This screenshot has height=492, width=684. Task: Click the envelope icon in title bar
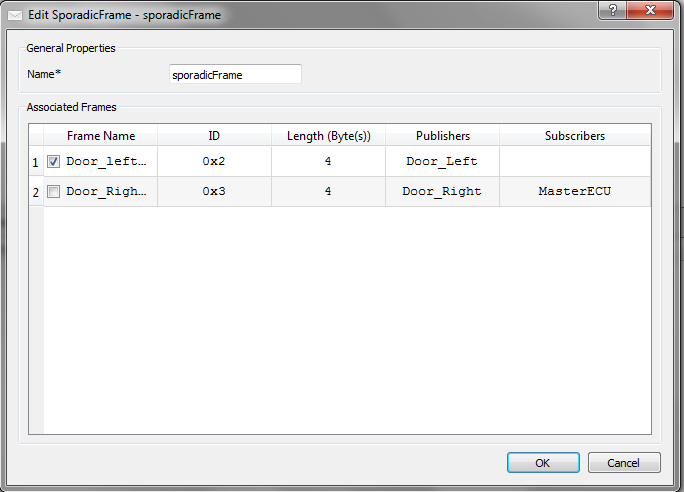click(x=15, y=15)
